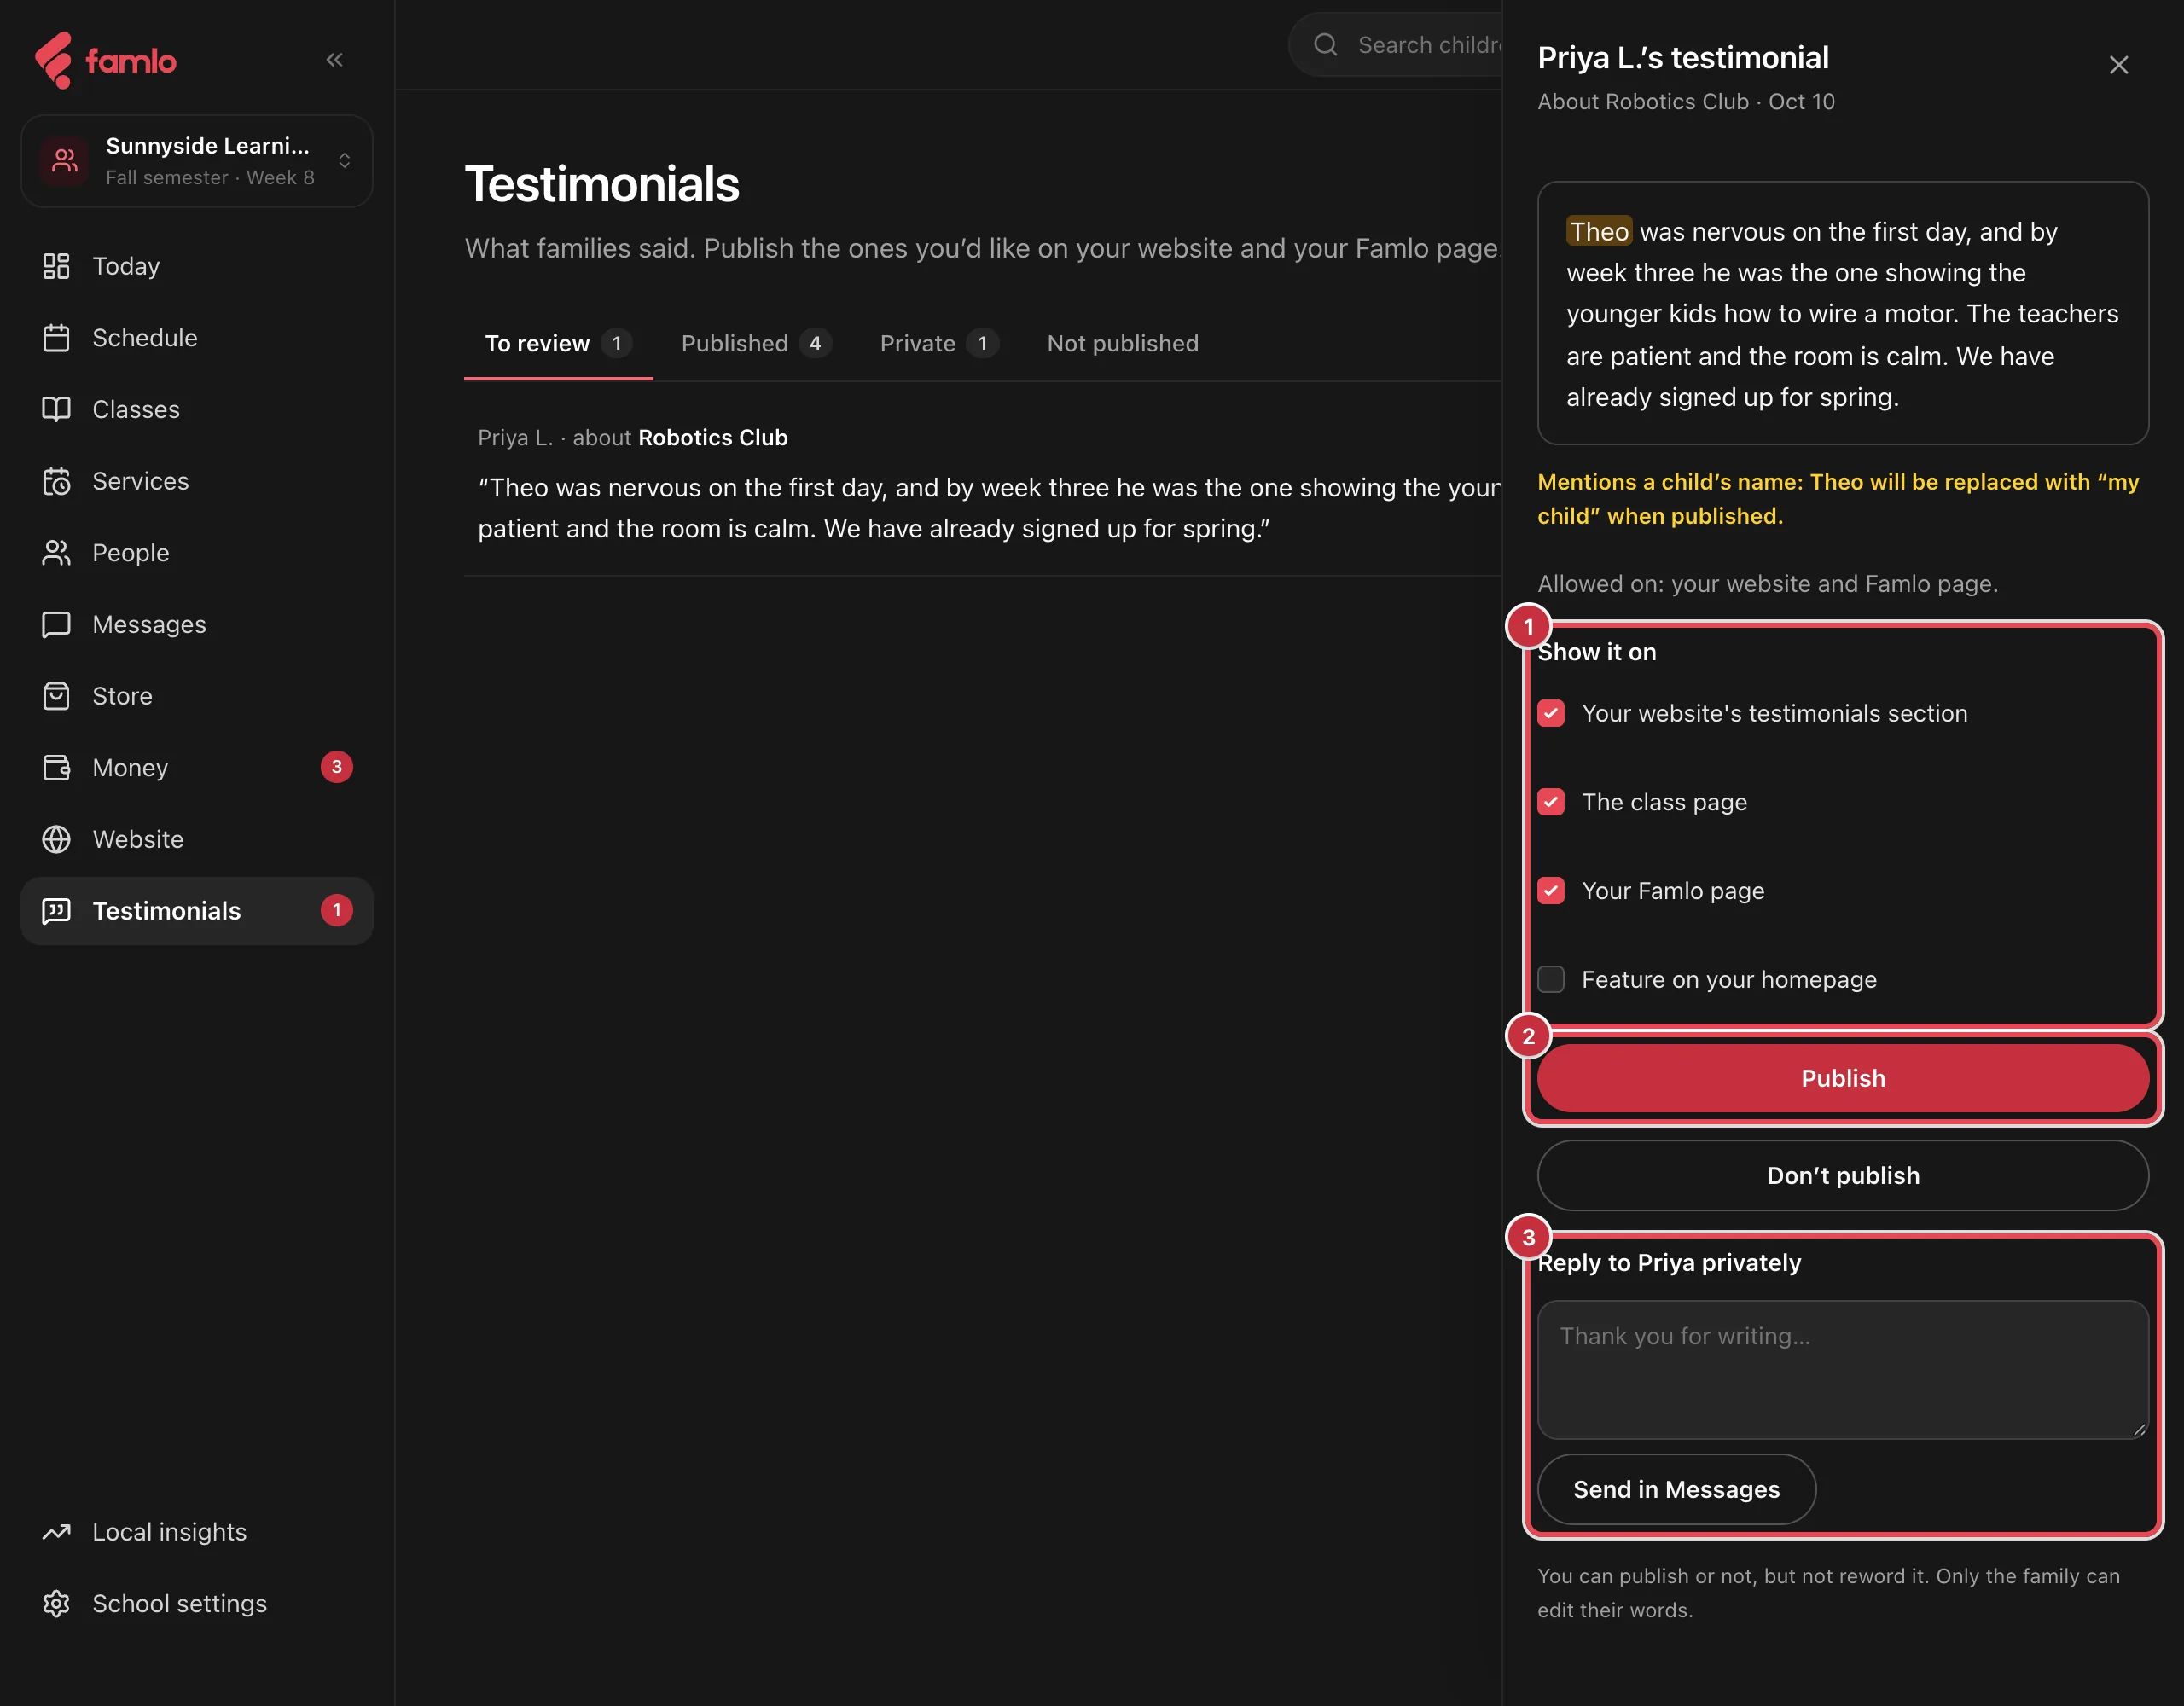Viewport: 2184px width, 1706px height.
Task: Click the Messages chat bubble icon
Action: click(x=56, y=624)
